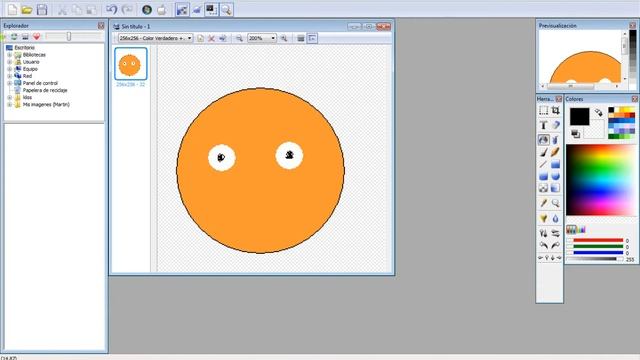Viewport: 640px width, 360px height.
Task: Click the Windows orb icon in toolbar
Action: [x=147, y=9]
